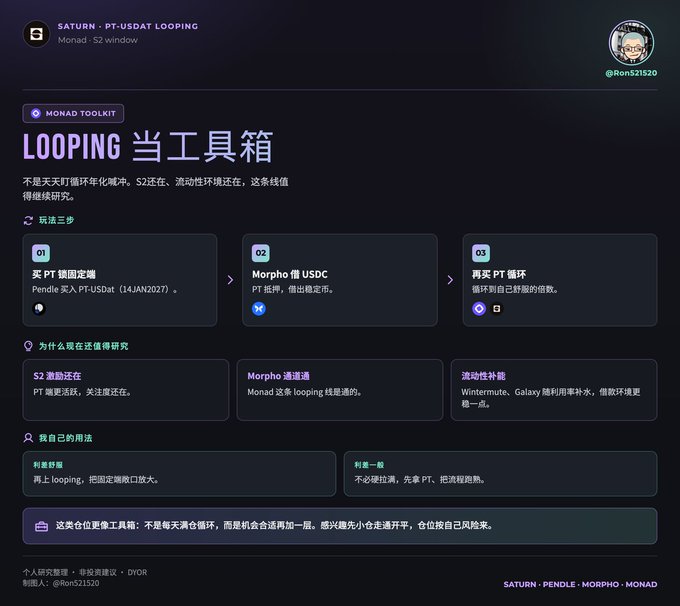Click the 循环到自己舒服的倍数 description
680x606 pixels.
click(x=515, y=289)
